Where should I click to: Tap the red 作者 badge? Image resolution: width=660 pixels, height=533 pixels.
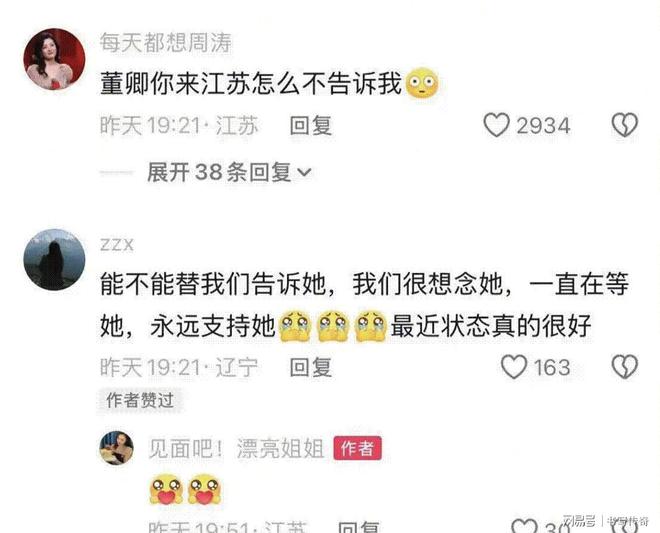pyautogui.click(x=357, y=448)
